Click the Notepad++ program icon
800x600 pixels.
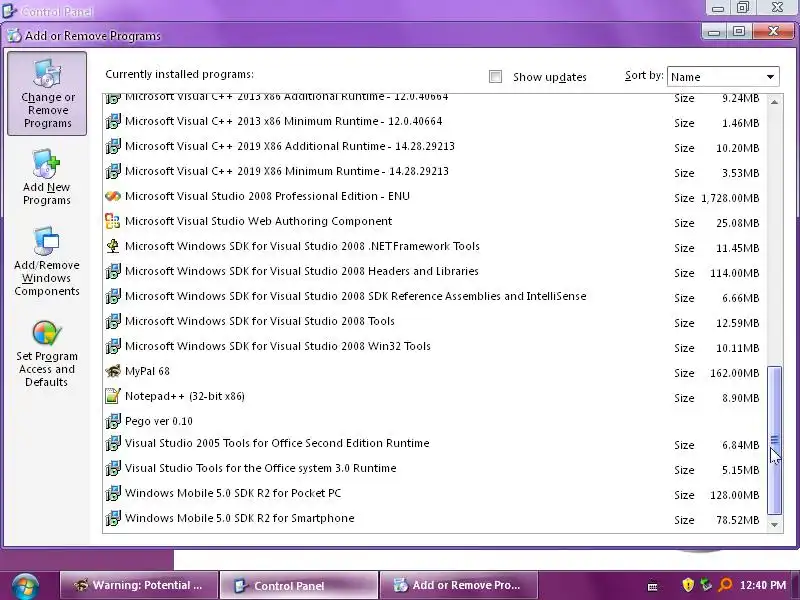pos(113,396)
